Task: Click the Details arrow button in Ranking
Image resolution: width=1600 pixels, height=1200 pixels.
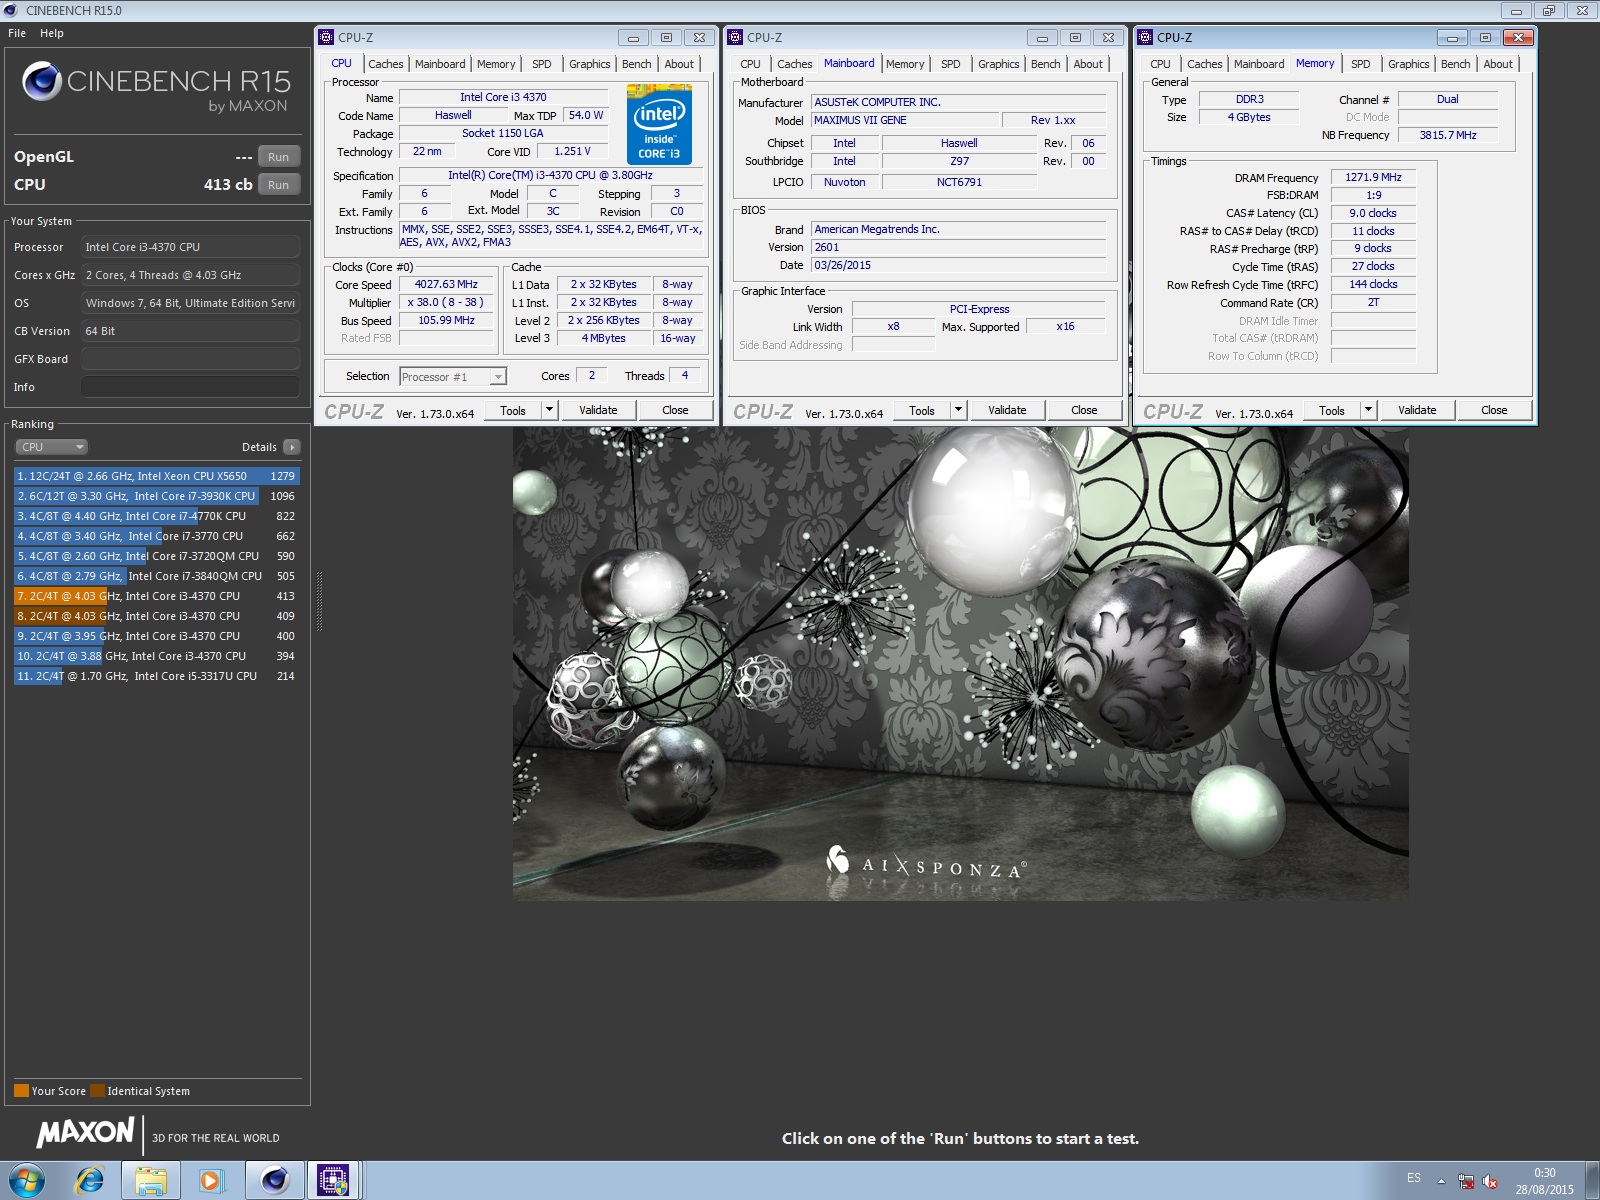Action: [292, 447]
